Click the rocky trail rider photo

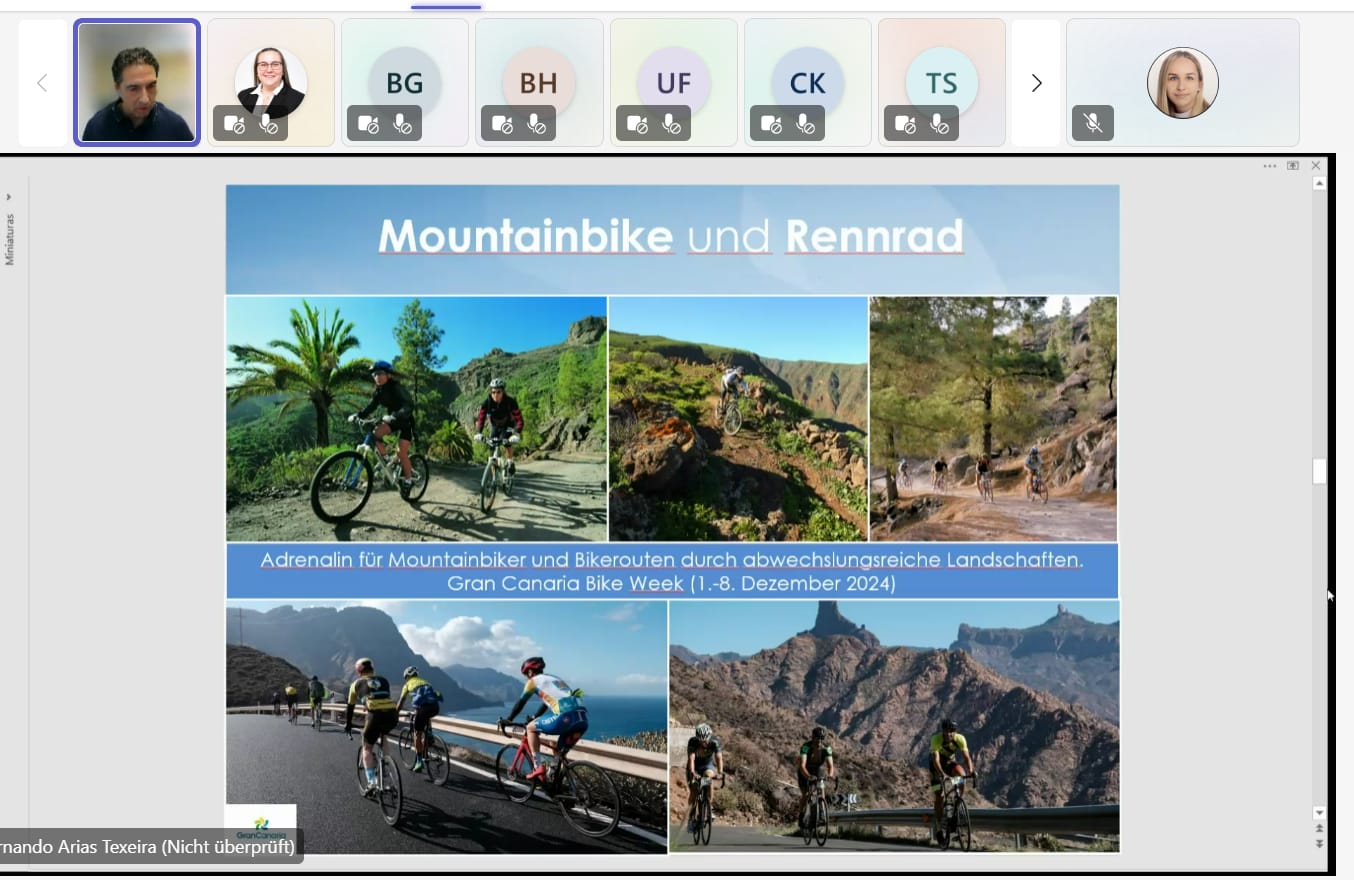pos(738,419)
